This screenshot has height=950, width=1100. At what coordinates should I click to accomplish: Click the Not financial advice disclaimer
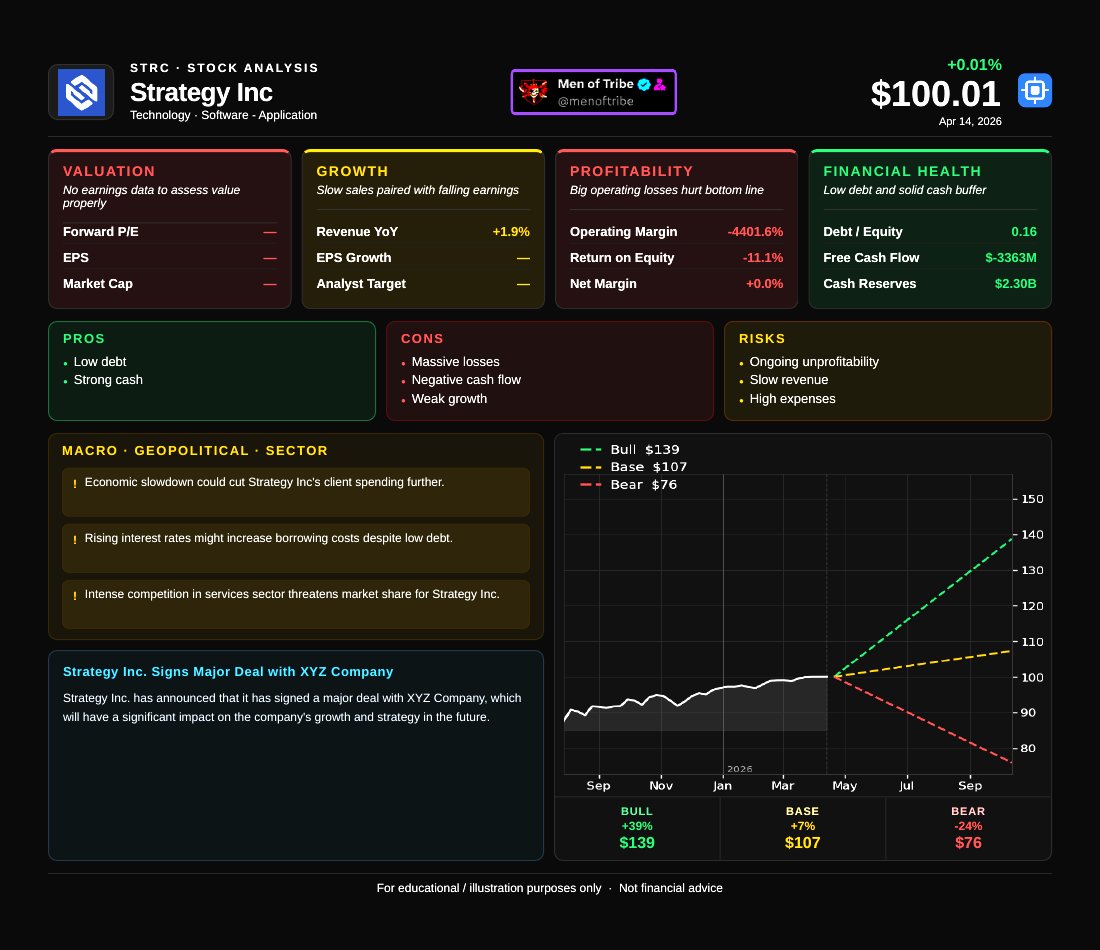pos(671,888)
